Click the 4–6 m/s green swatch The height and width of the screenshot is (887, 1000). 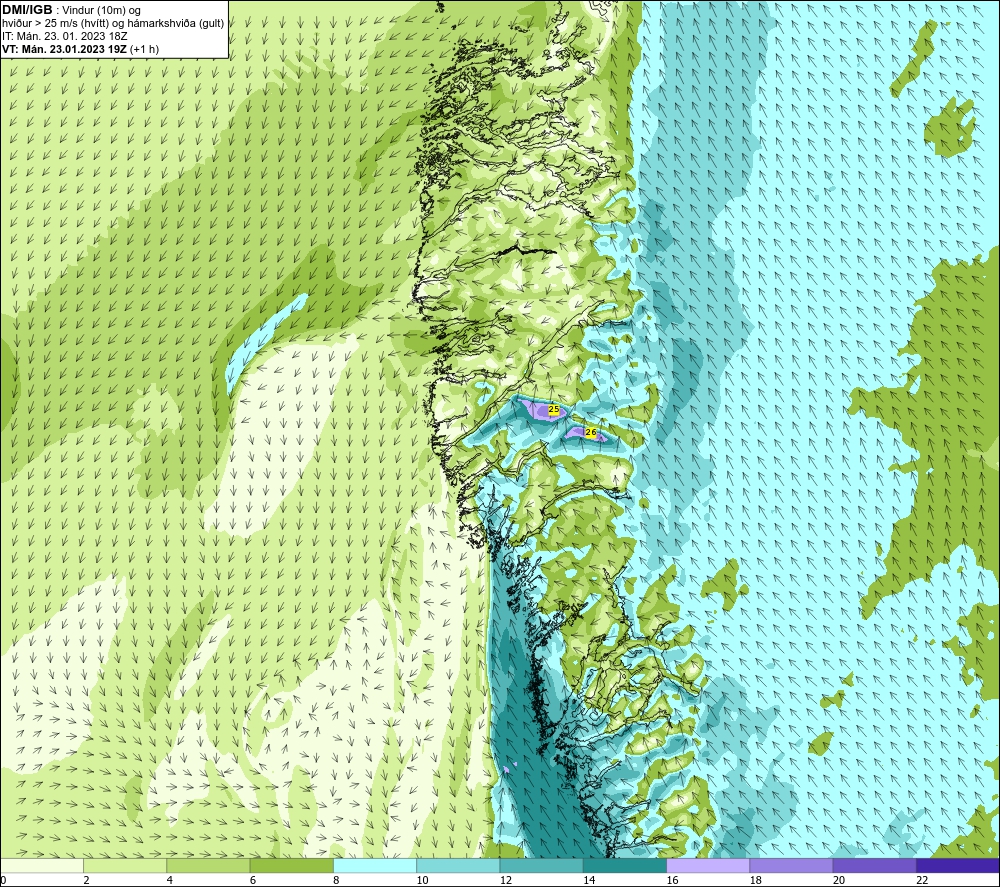pos(209,865)
